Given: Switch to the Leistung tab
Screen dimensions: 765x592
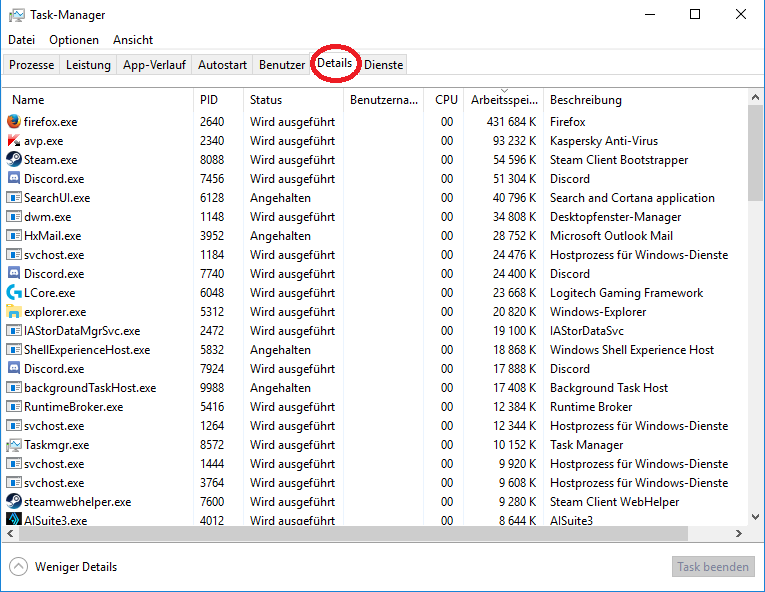Looking at the screenshot, I should (x=88, y=64).
